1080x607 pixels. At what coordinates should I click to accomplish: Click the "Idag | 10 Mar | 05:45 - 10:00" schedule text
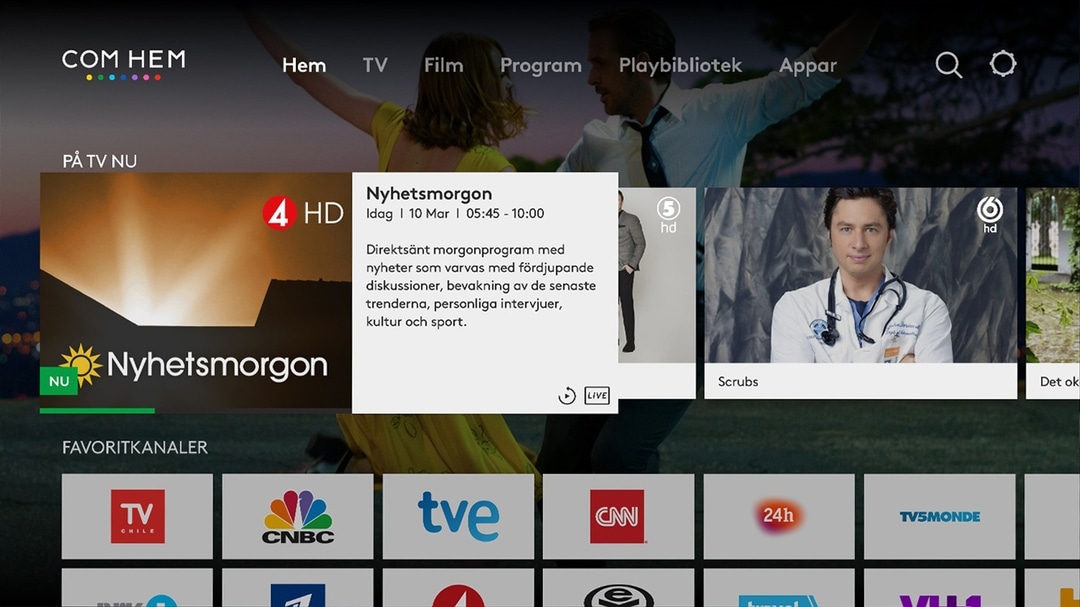(455, 214)
